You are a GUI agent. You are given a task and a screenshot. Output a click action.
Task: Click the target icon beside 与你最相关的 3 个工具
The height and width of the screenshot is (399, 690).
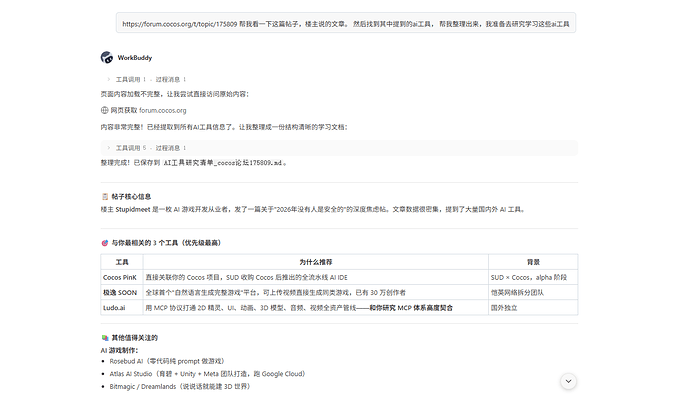point(105,243)
